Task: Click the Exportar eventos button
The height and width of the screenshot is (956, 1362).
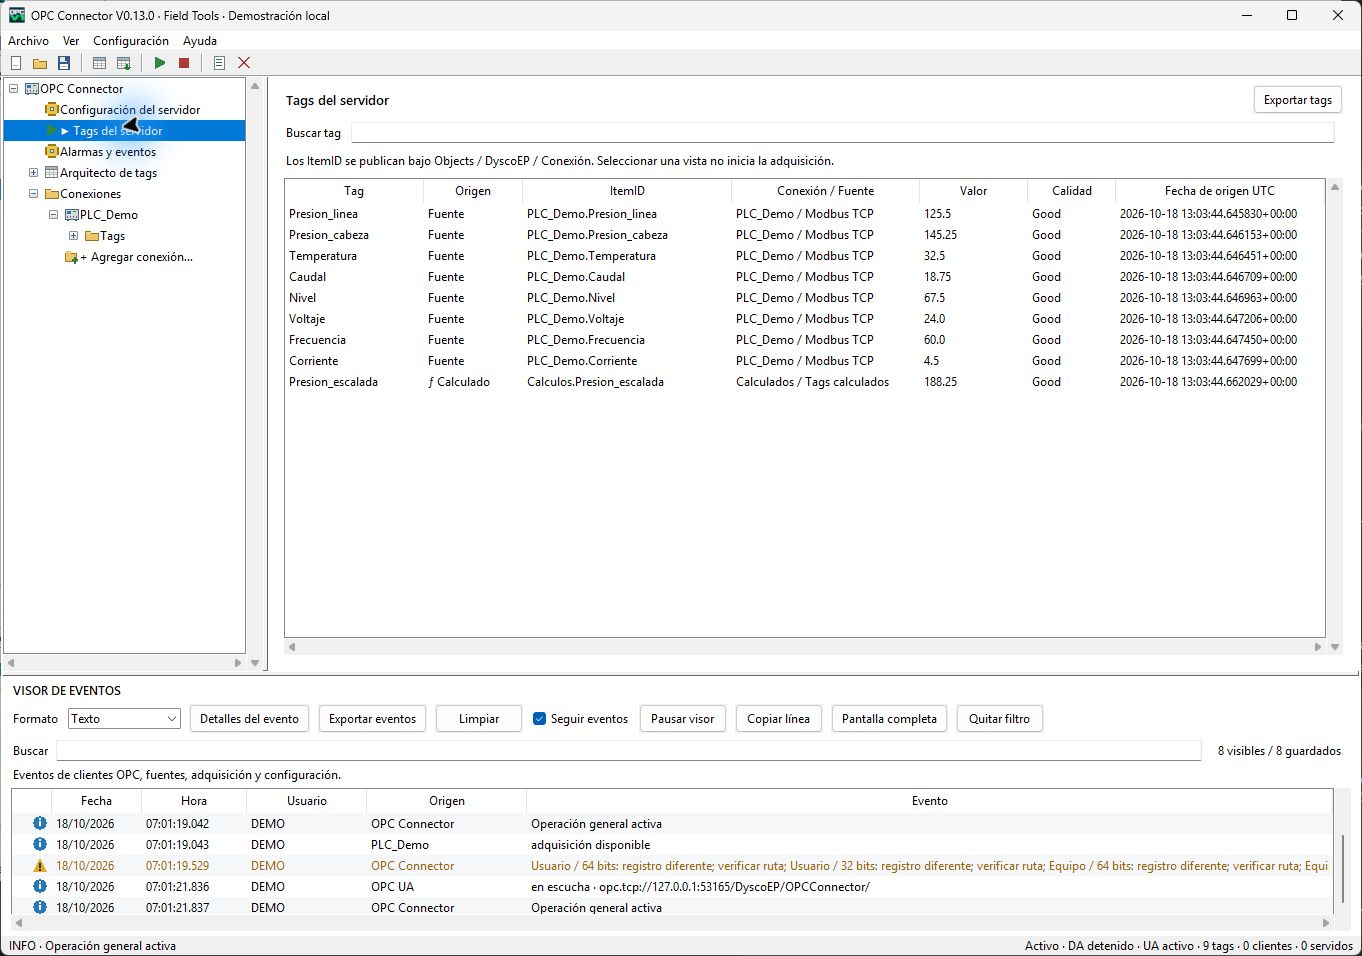Action: click(x=373, y=719)
